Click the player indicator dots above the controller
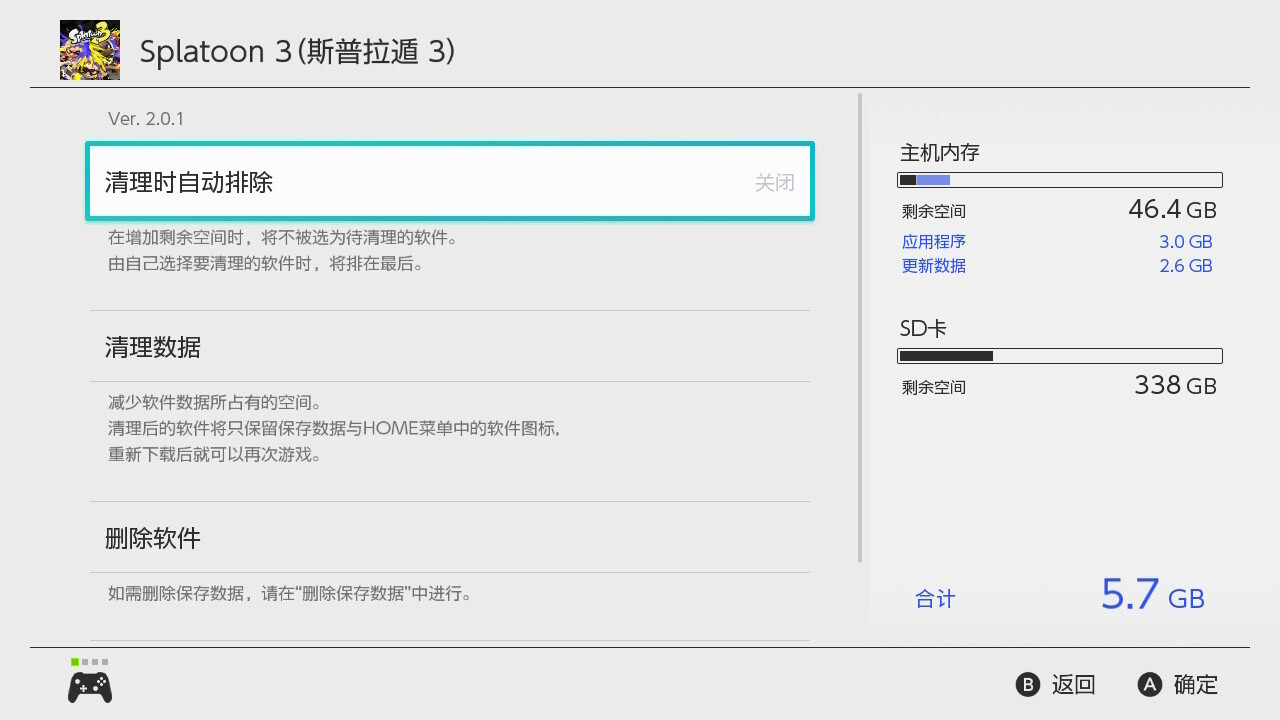Viewport: 1280px width, 720px height. [90, 662]
